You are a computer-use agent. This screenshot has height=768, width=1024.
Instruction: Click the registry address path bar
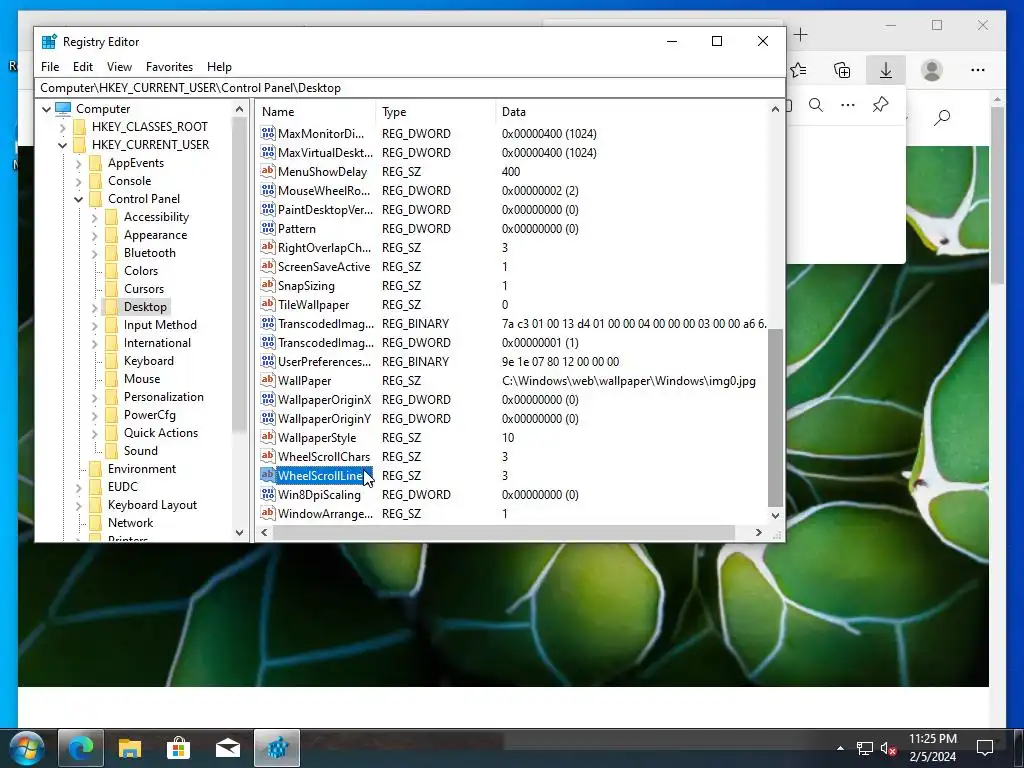click(x=409, y=88)
